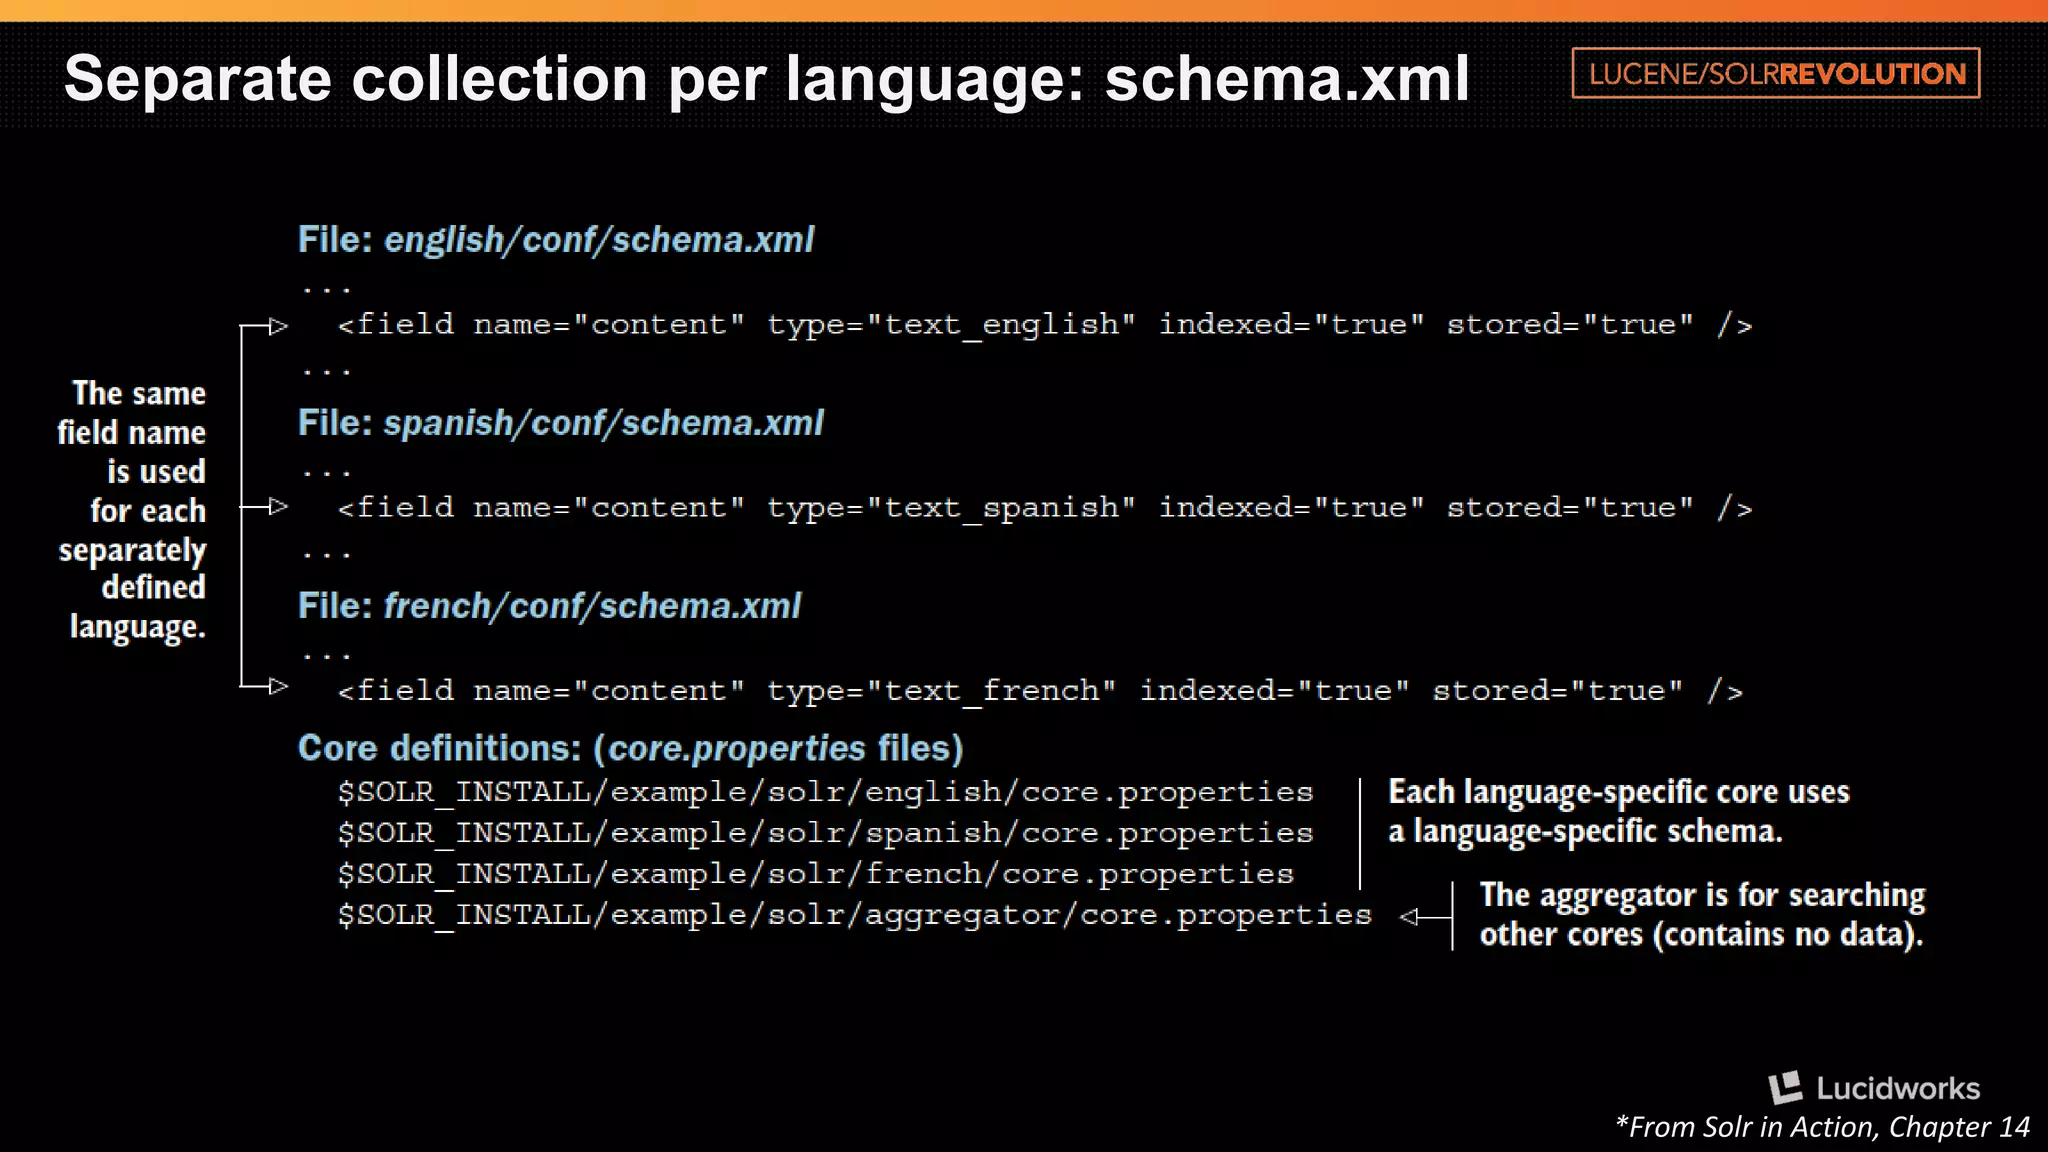Click the Lucene/Solr Revolution logo
This screenshot has width=2048, height=1152.
[1776, 73]
